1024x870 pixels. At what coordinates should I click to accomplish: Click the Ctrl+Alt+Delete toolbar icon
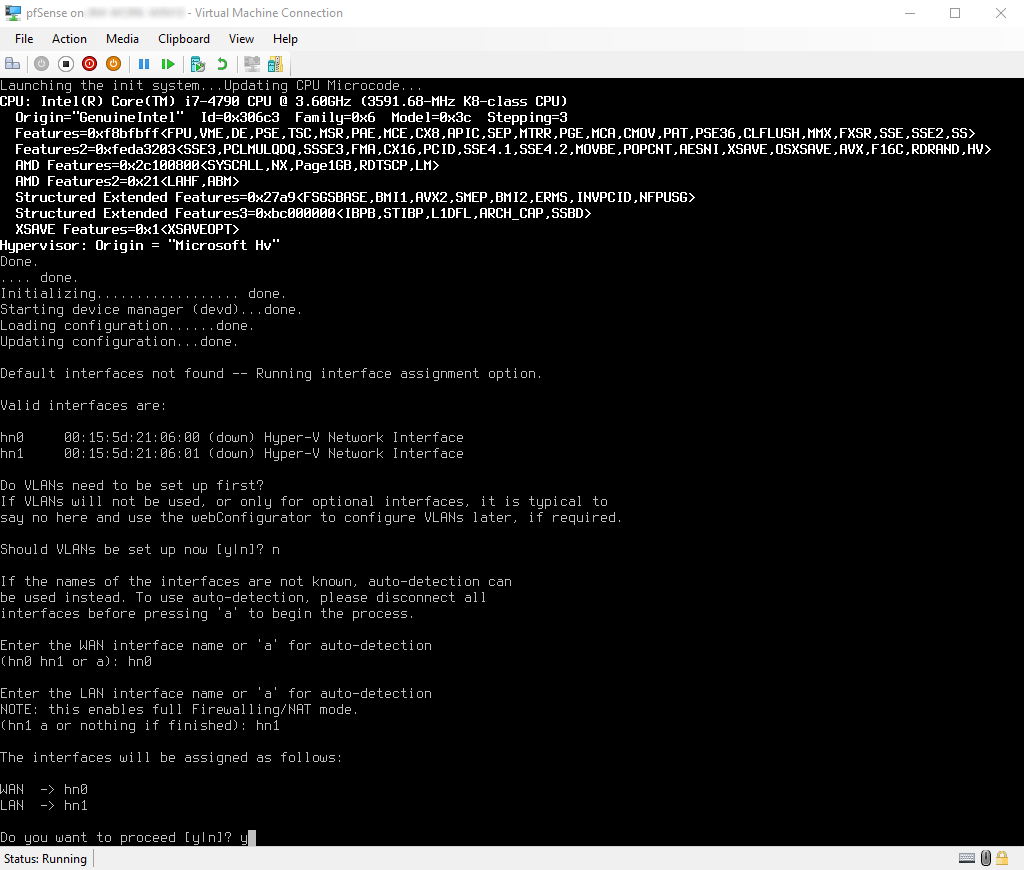[x=13, y=64]
